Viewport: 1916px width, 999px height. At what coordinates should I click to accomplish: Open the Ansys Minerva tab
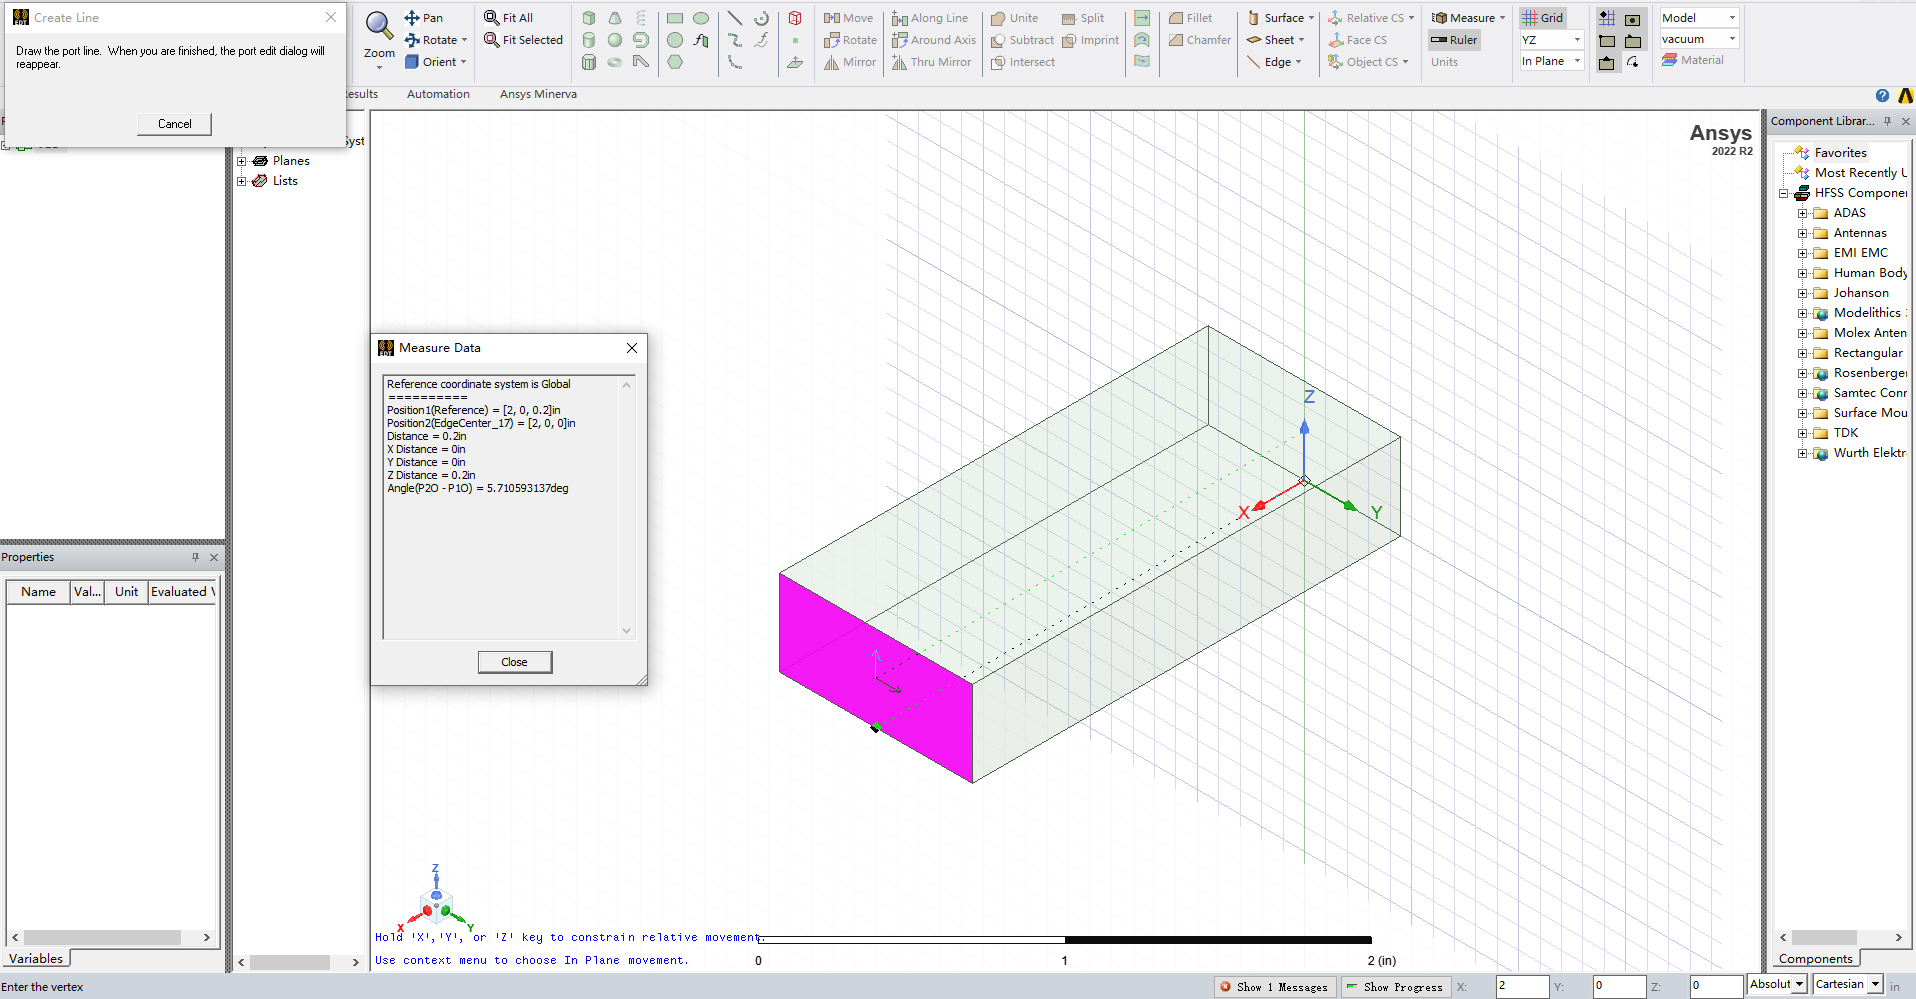click(x=538, y=94)
